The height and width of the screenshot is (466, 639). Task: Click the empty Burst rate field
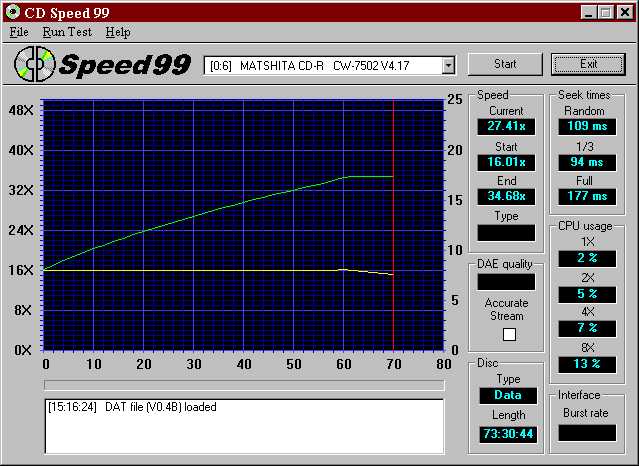(x=587, y=433)
